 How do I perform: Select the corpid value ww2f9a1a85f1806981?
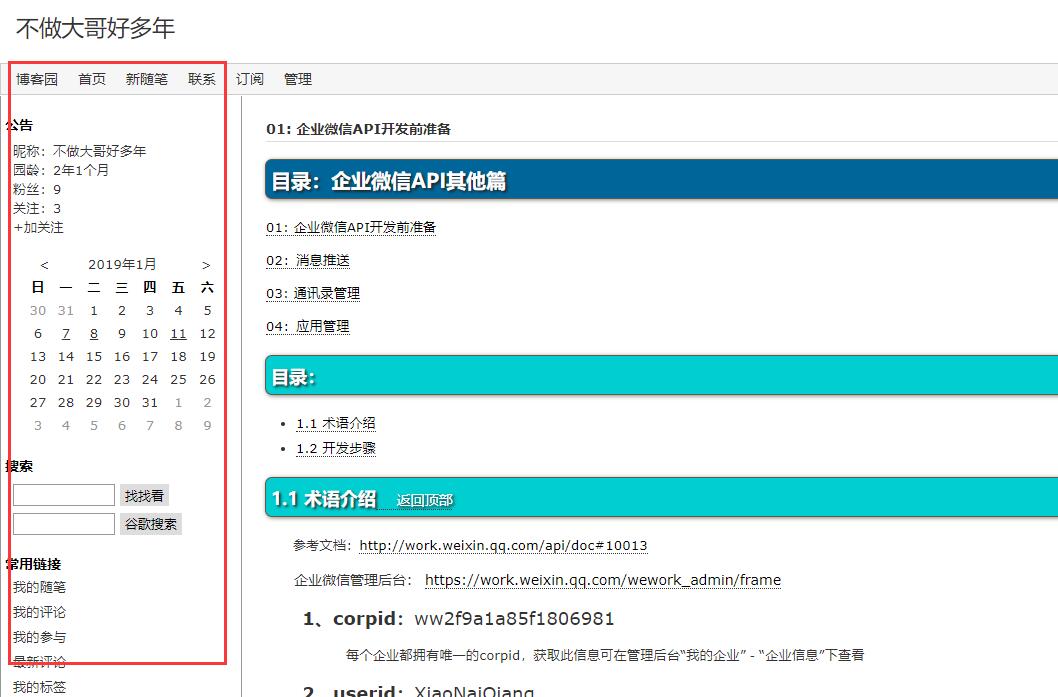point(514,619)
